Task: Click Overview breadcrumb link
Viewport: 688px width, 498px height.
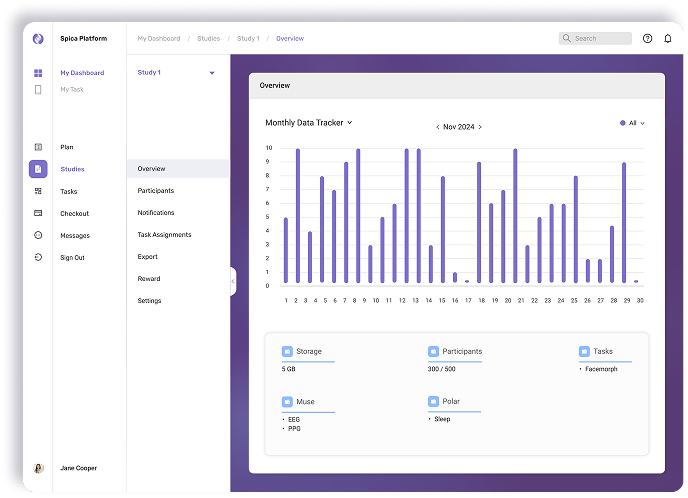Action: (290, 39)
